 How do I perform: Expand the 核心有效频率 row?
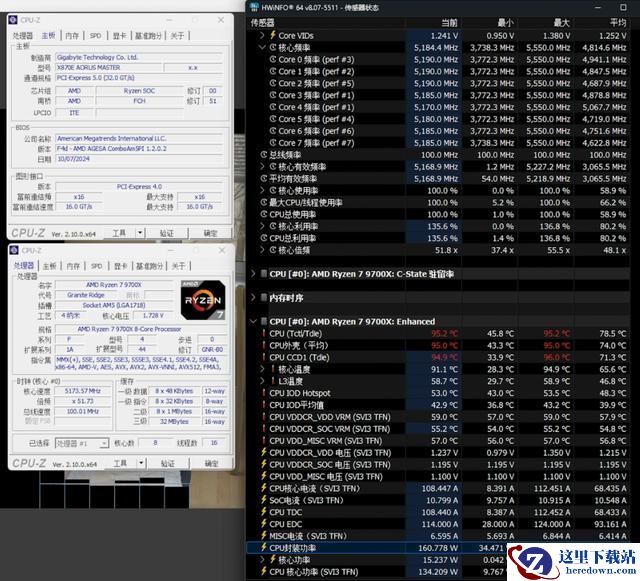click(x=262, y=167)
